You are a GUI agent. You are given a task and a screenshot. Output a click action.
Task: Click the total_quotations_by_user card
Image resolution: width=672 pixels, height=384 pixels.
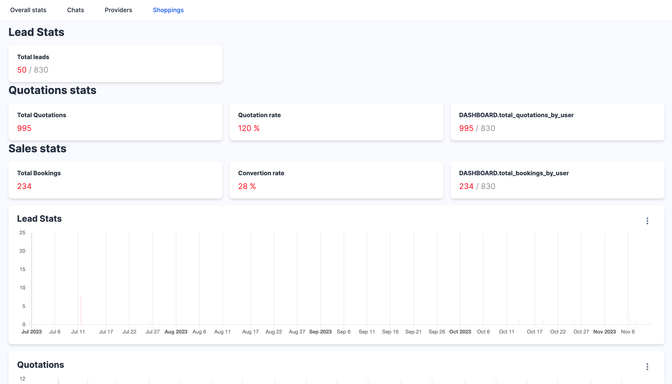pyautogui.click(x=557, y=122)
